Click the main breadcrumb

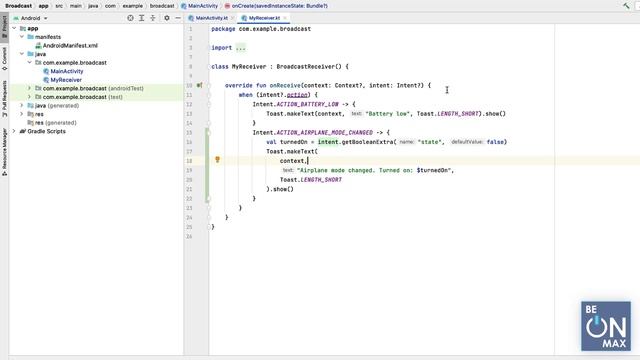pos(76,6)
